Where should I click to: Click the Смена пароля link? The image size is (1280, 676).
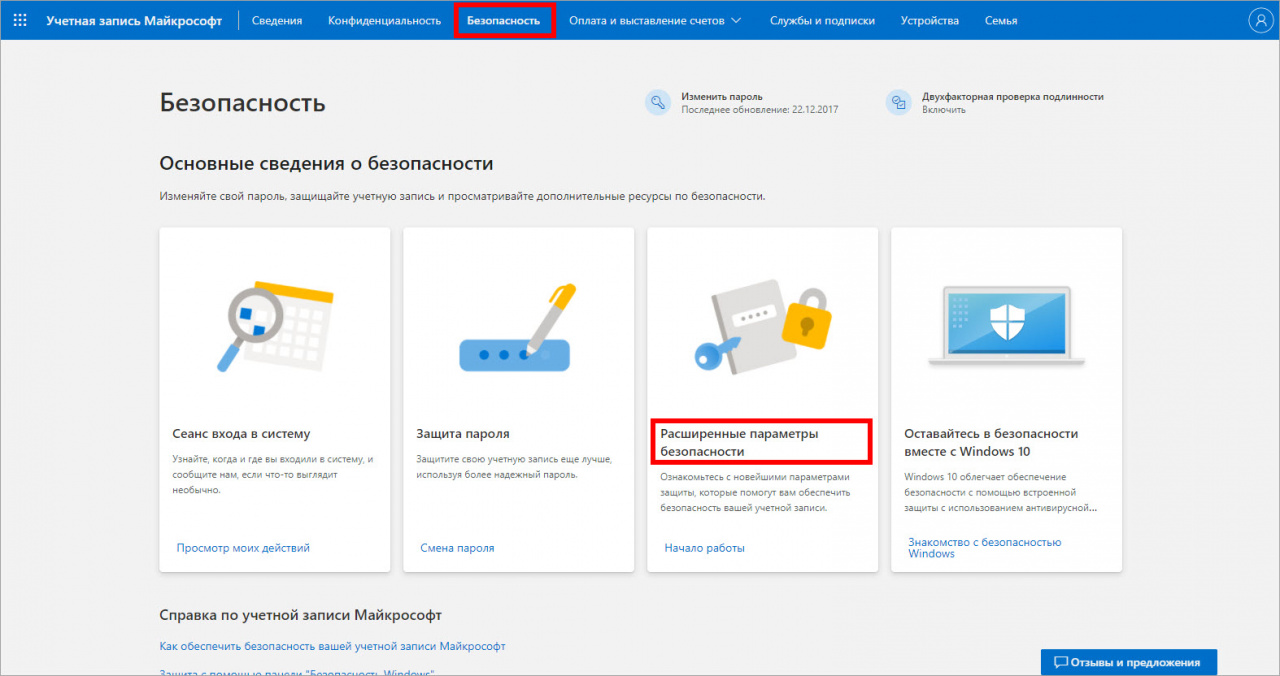[457, 548]
